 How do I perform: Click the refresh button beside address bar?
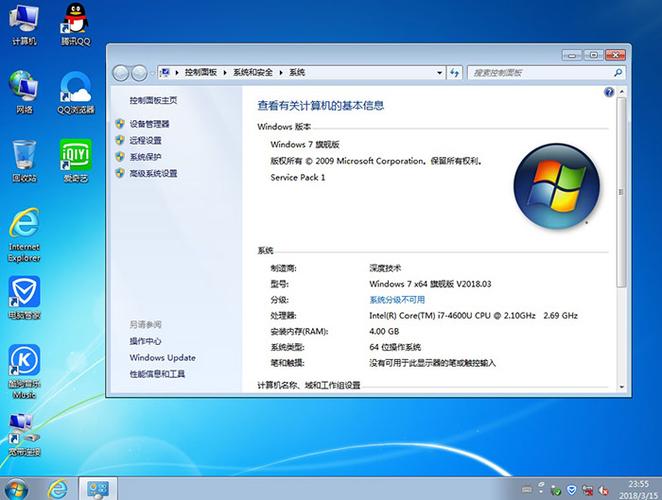(455, 73)
